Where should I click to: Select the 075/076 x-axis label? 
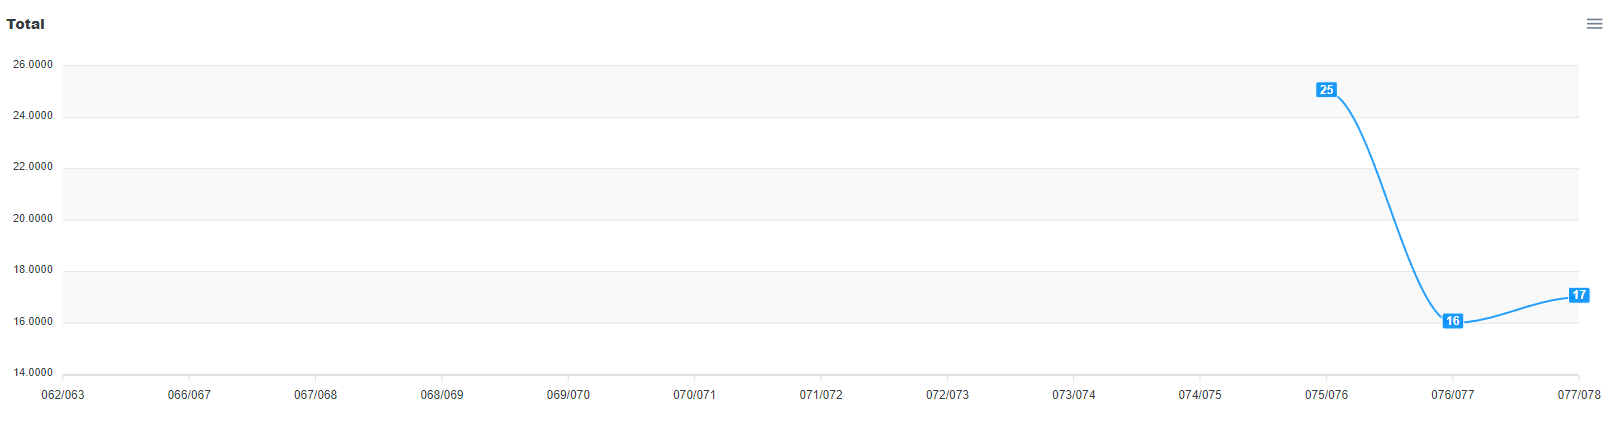(1326, 395)
